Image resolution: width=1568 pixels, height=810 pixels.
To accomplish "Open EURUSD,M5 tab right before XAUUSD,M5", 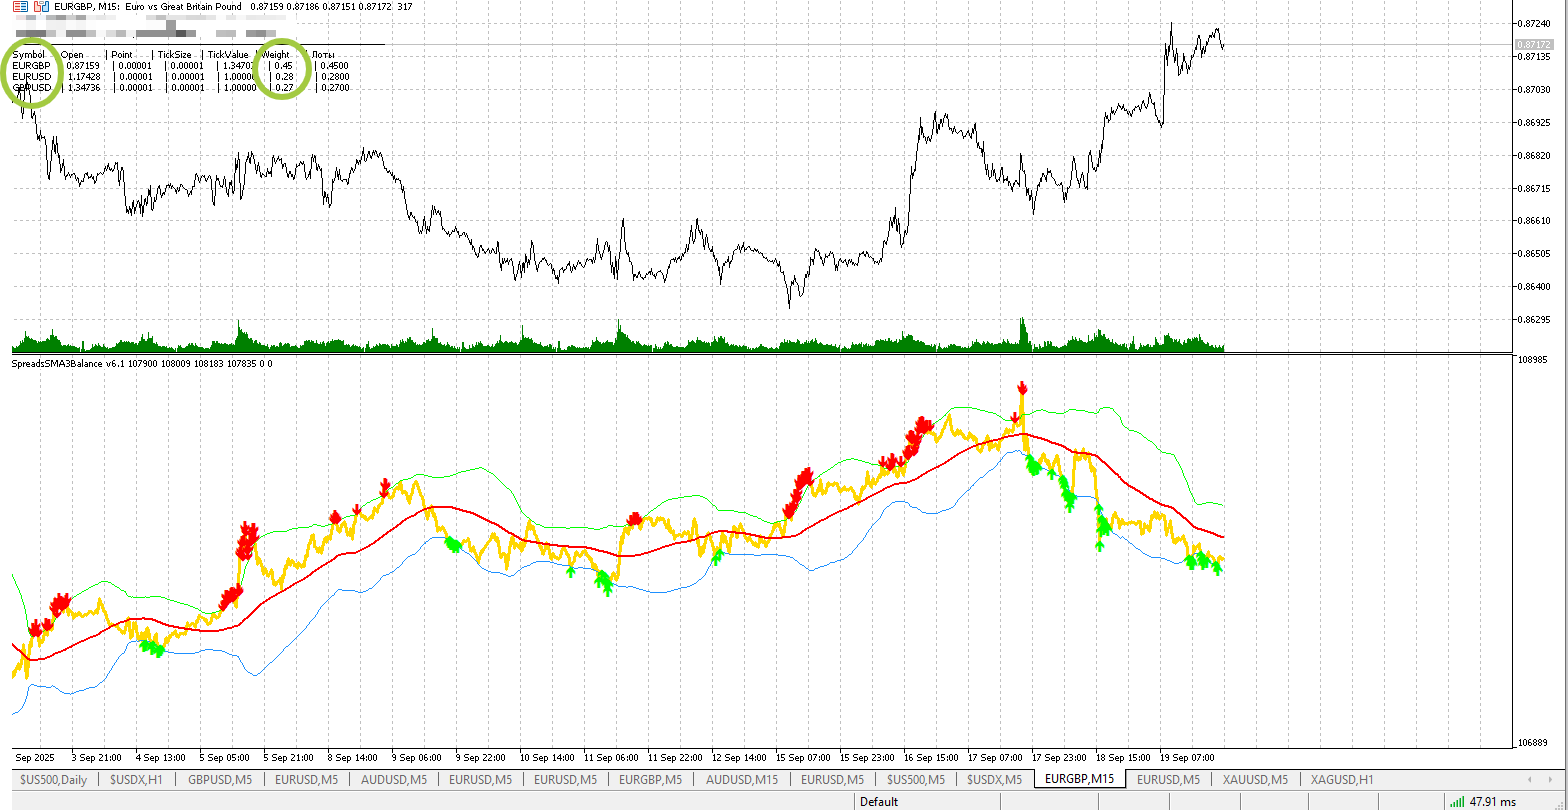I will pos(1168,779).
